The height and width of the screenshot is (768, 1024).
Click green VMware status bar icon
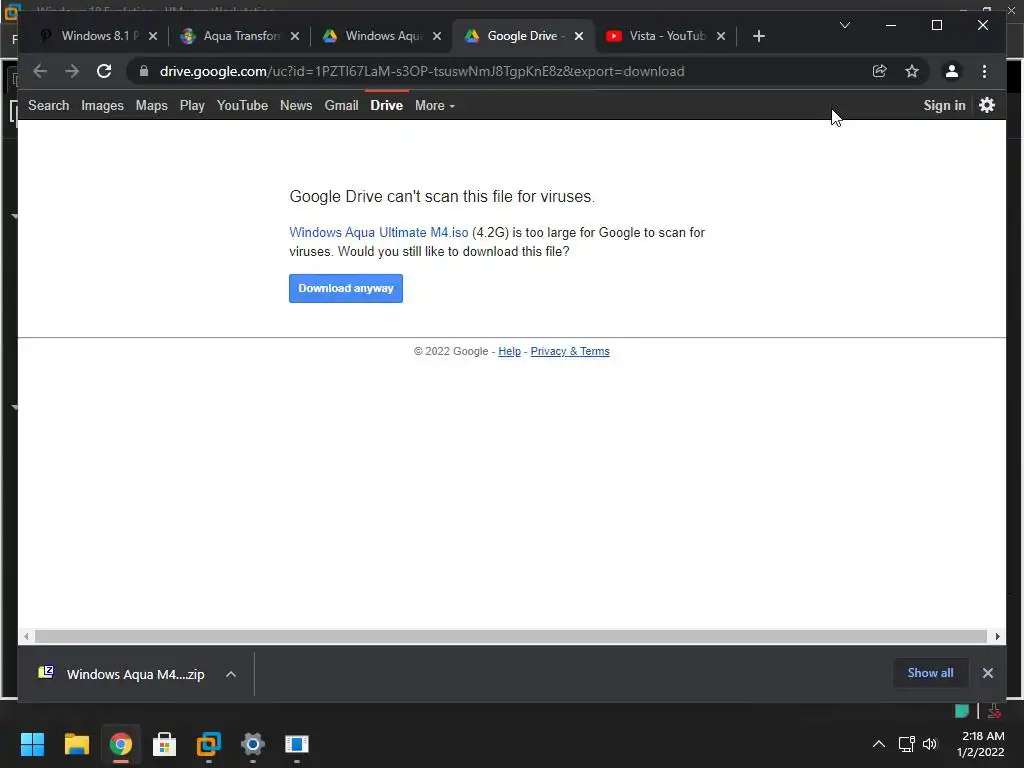961,711
